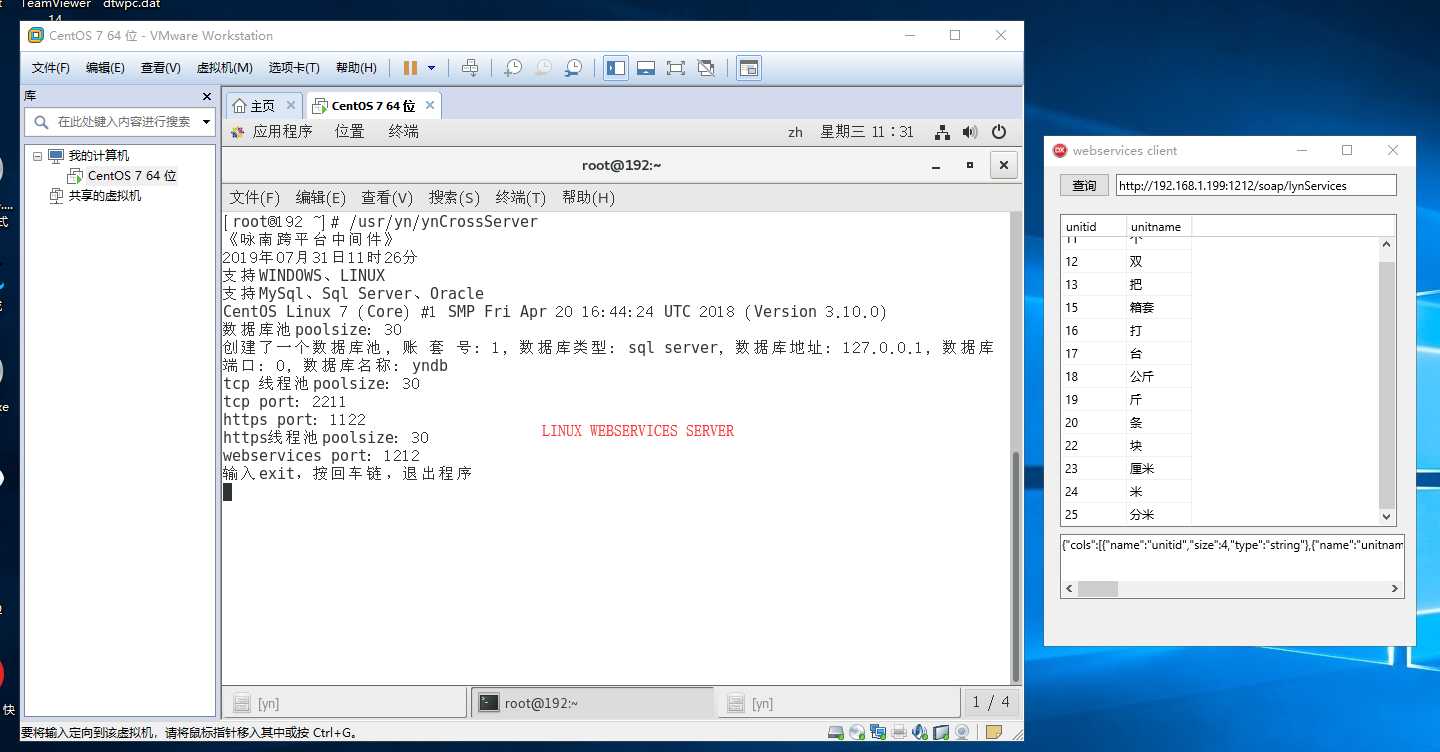Click the revert to snapshot icon

[x=543, y=68]
